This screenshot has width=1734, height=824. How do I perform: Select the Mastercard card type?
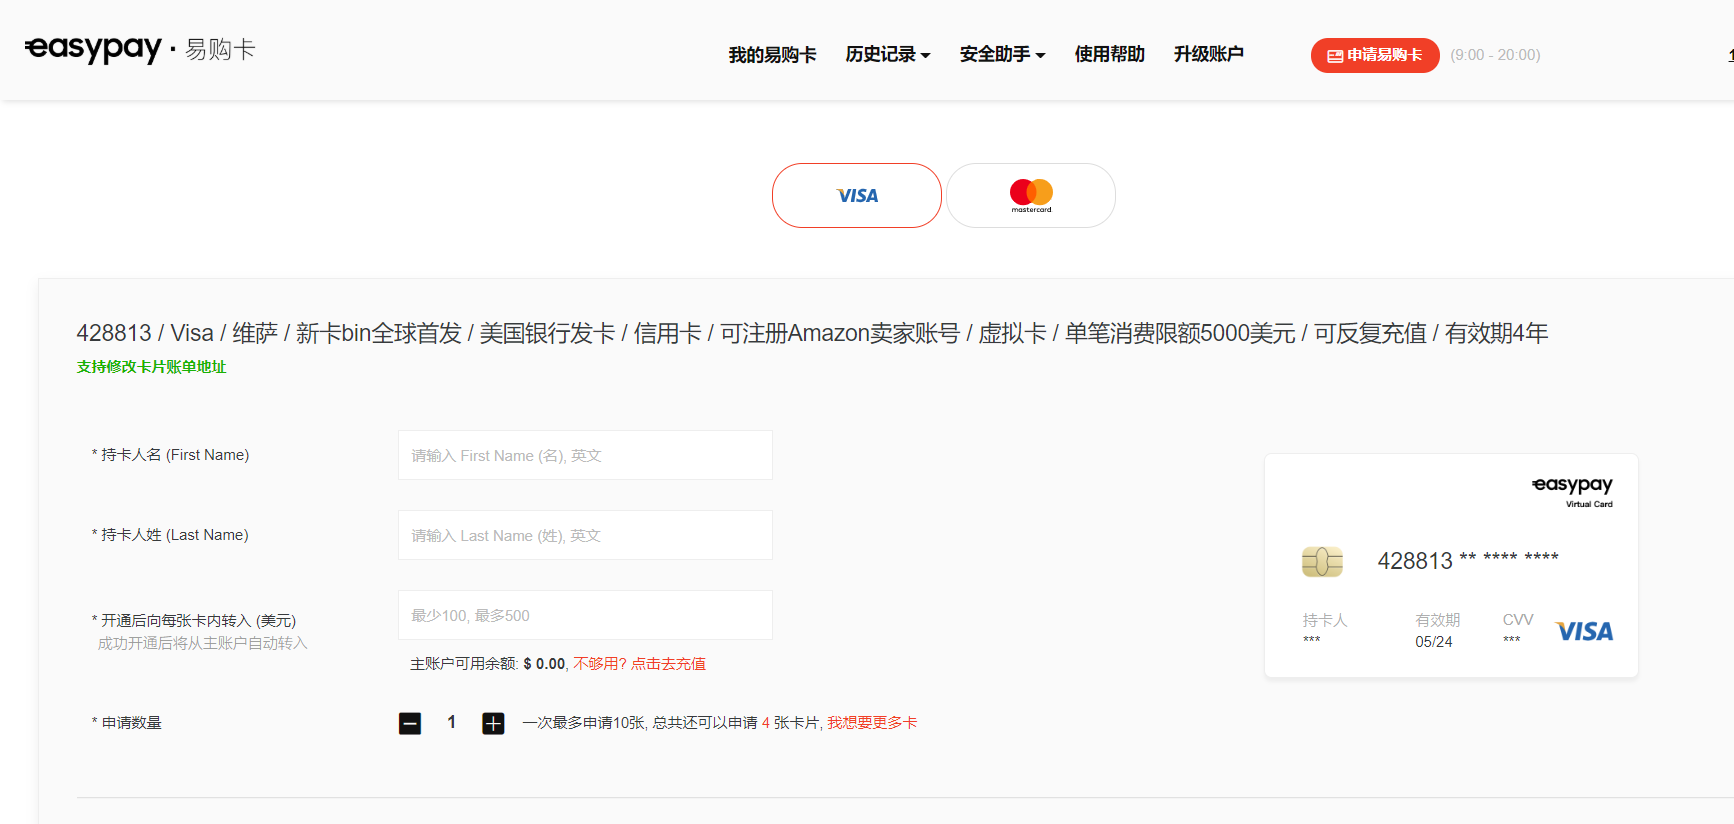[1030, 196]
